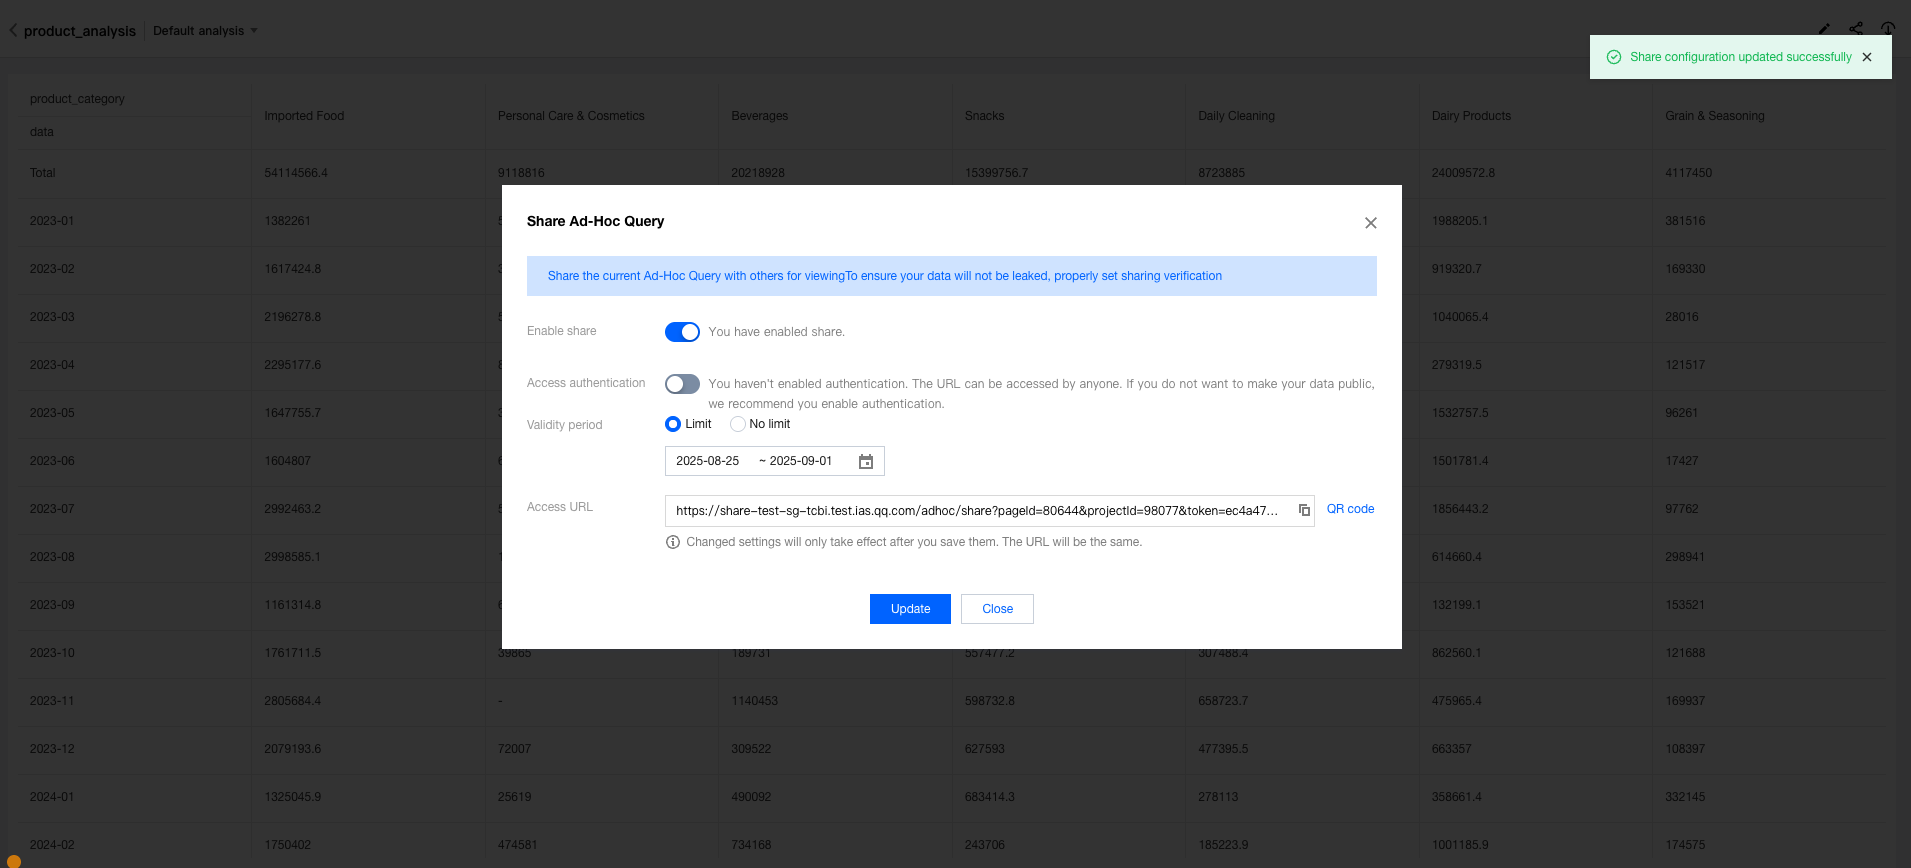
Task: Click the 2023-12 row label
Action: click(52, 749)
